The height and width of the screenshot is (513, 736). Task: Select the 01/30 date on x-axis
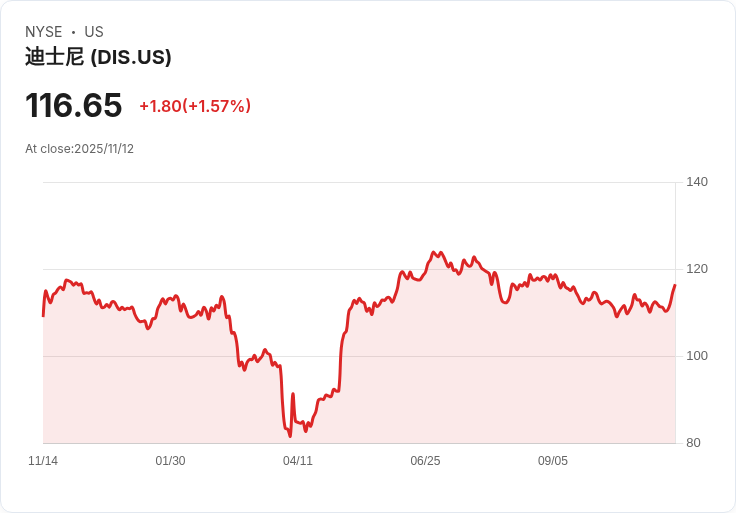[170, 461]
